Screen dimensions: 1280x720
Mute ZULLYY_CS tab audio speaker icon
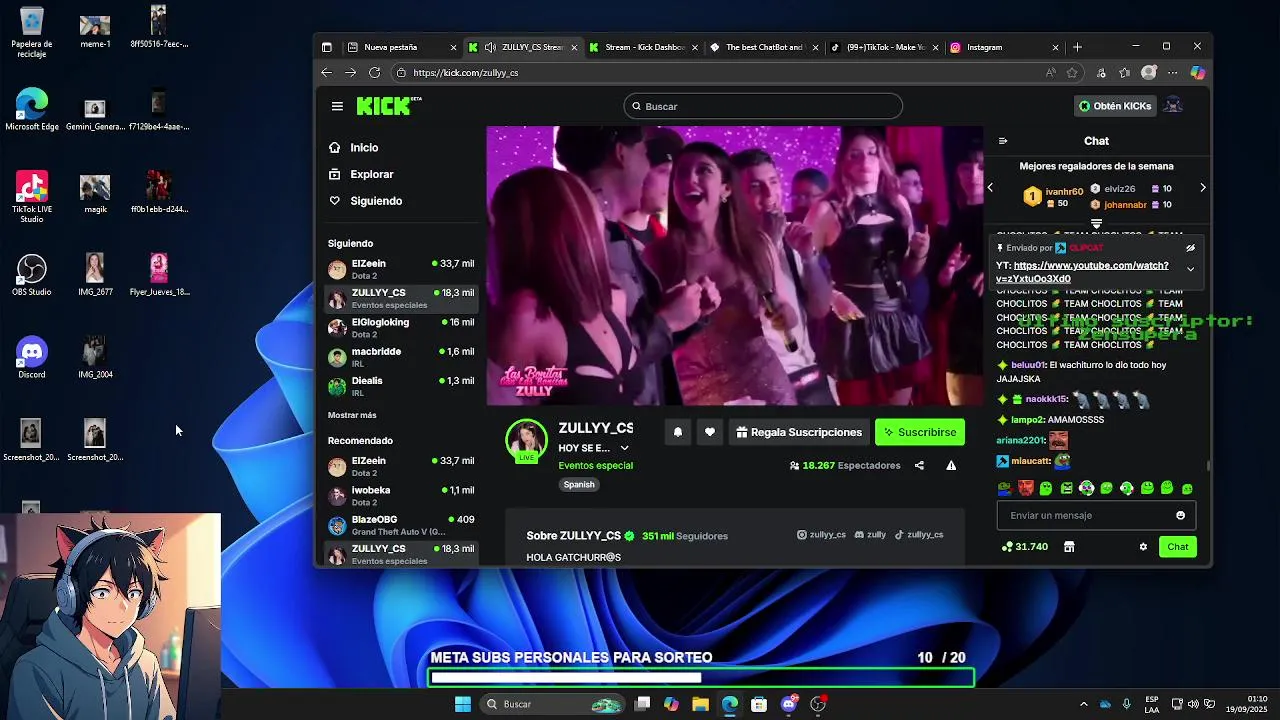490,47
